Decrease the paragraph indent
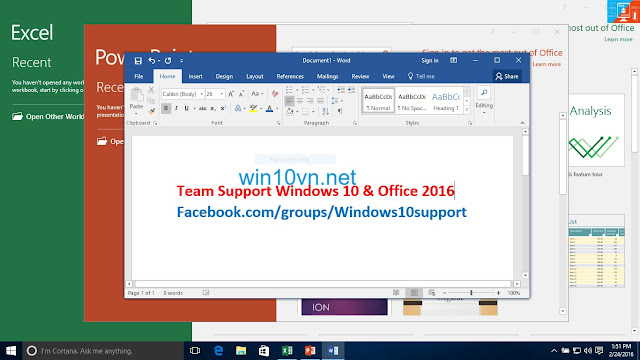Screen dimensions: 640x360 click(x=340, y=90)
